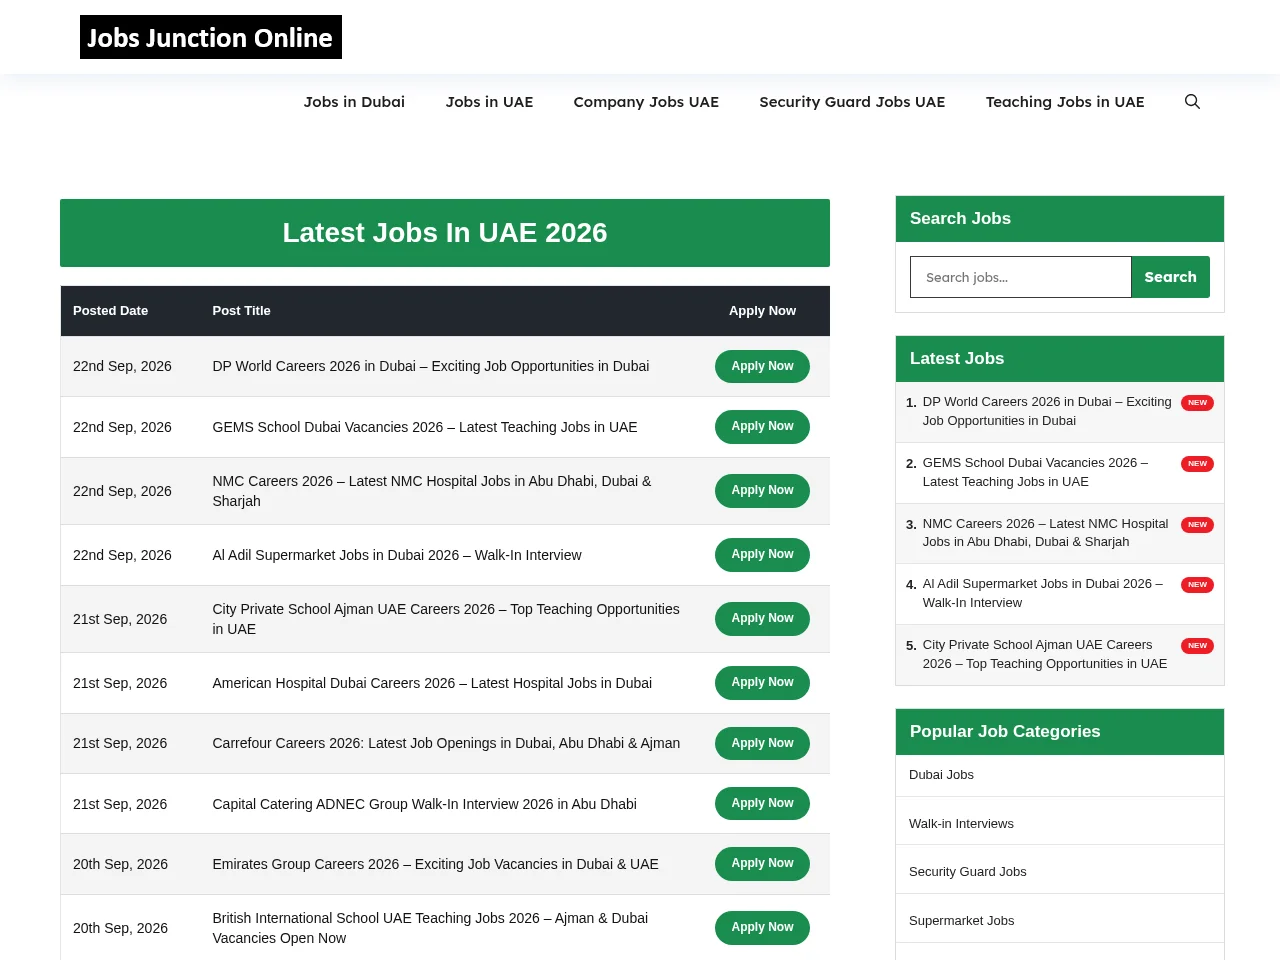Focus the Search jobs input field

pyautogui.click(x=1020, y=277)
